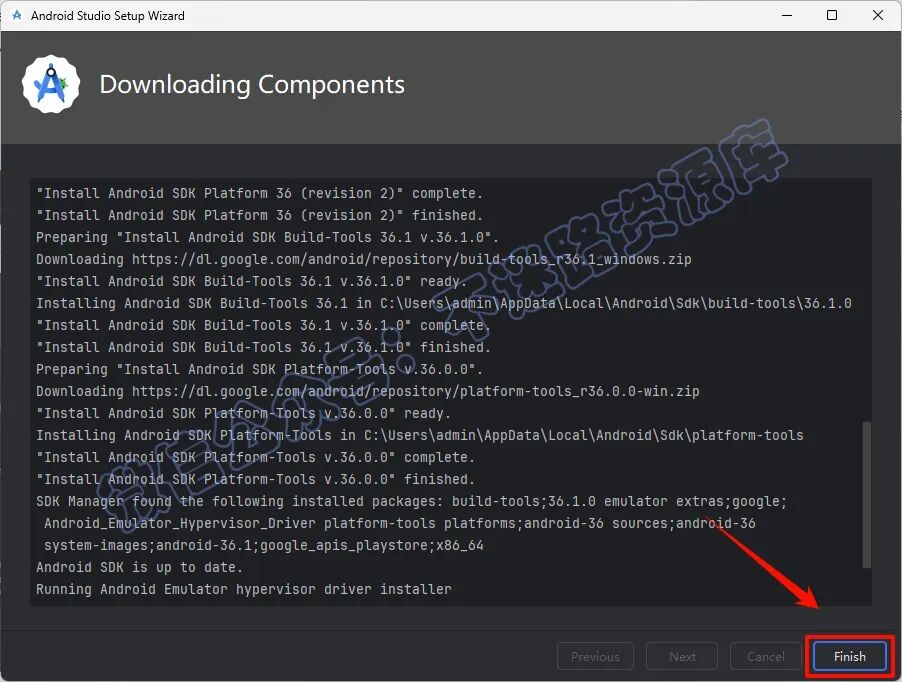Screen dimensions: 902x682
Task: Minimize the Setup Wizard window
Action: 787,16
